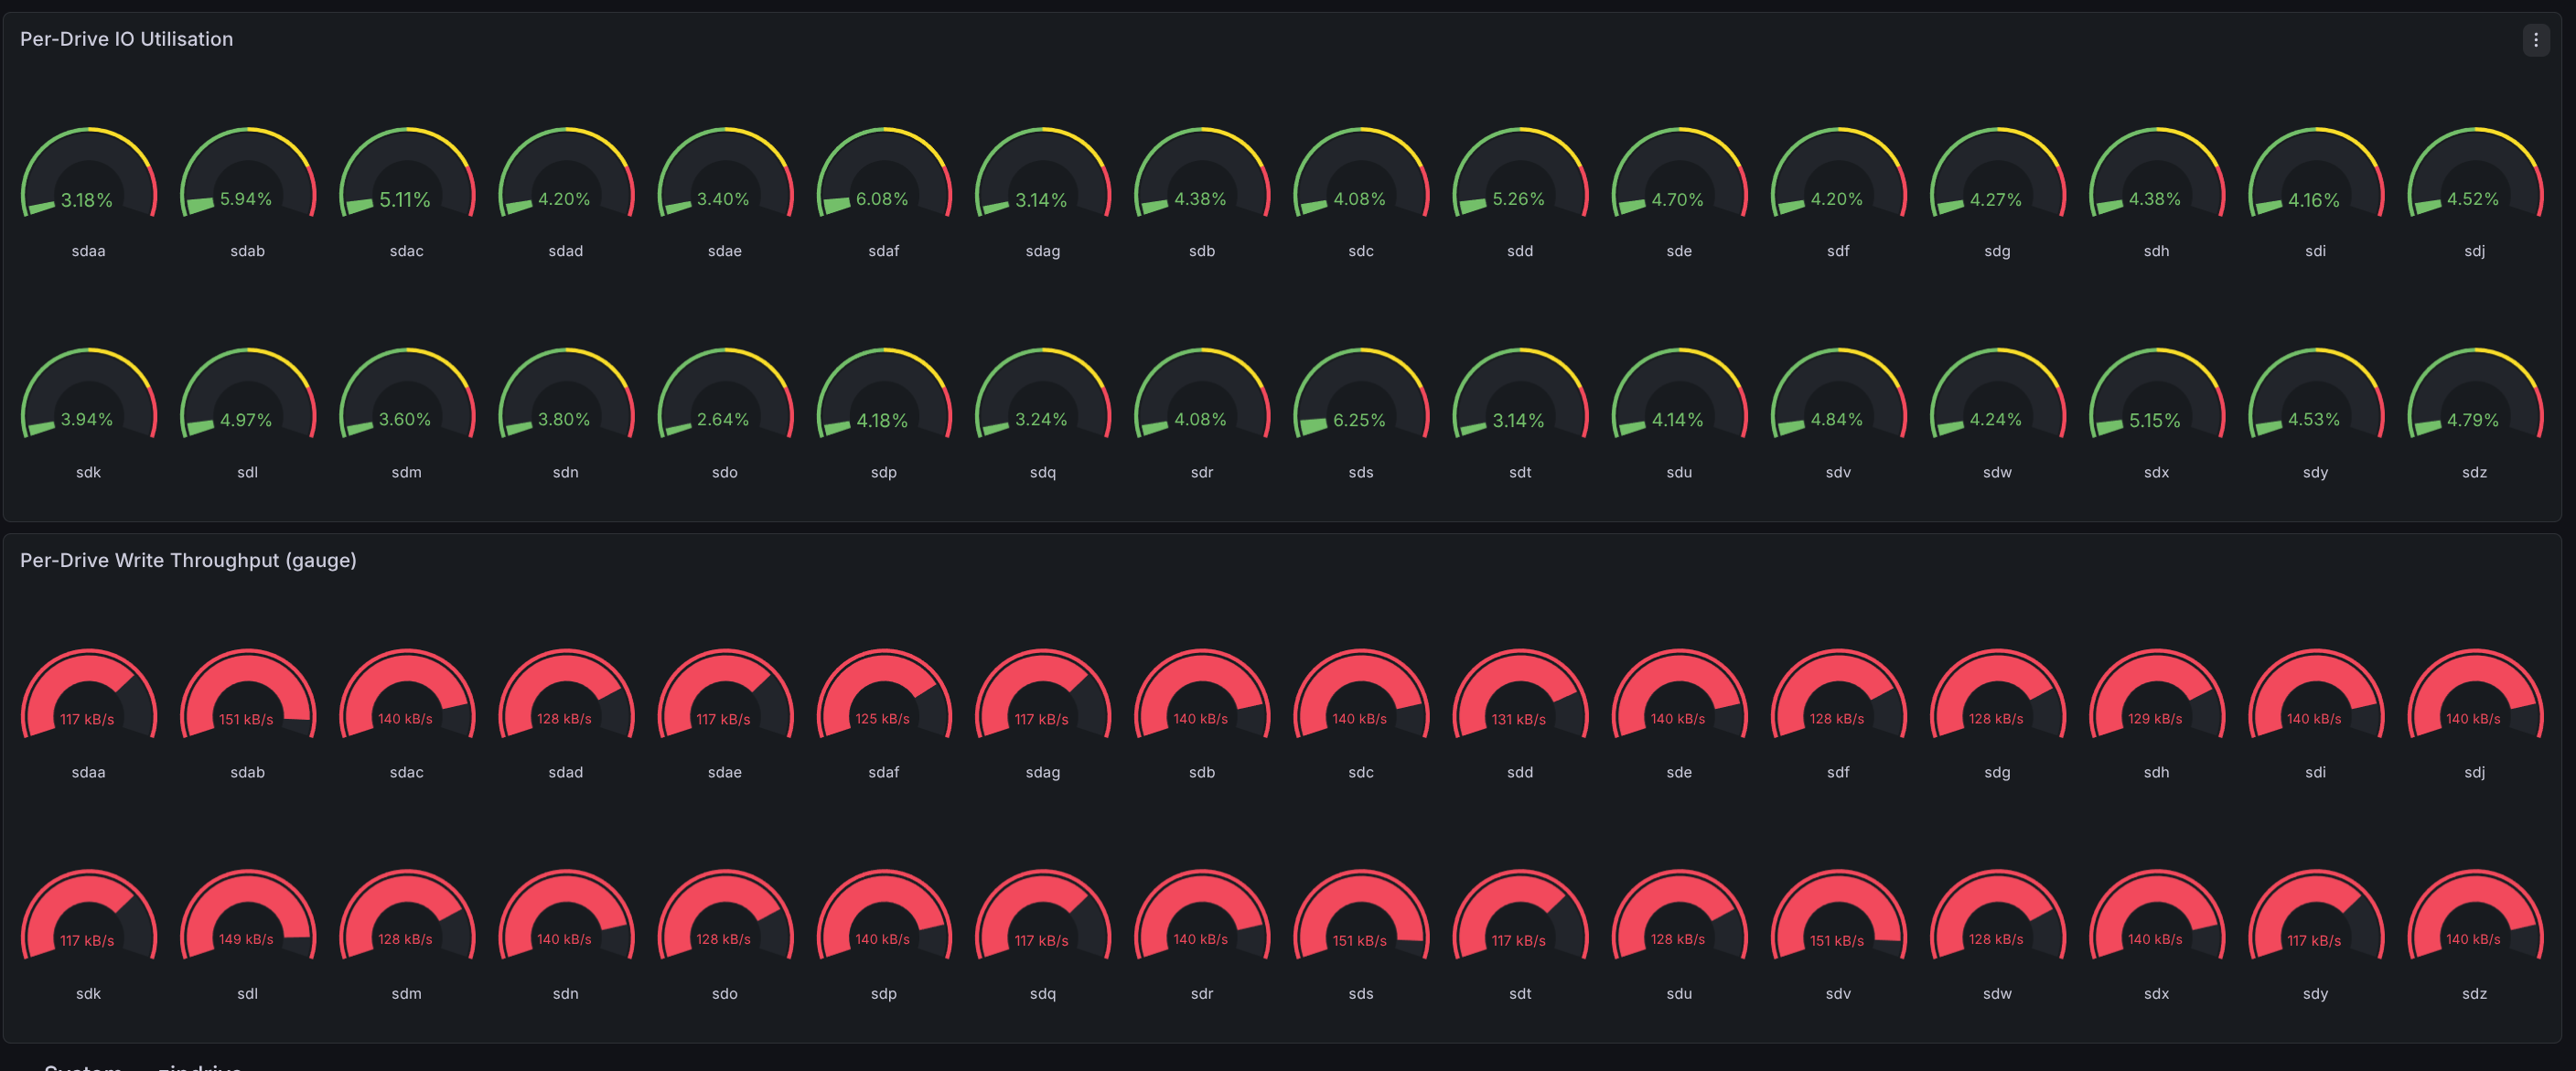This screenshot has width=2576, height=1071.
Task: Click the 4.79% value on sdz gauge
Action: [x=2473, y=420]
